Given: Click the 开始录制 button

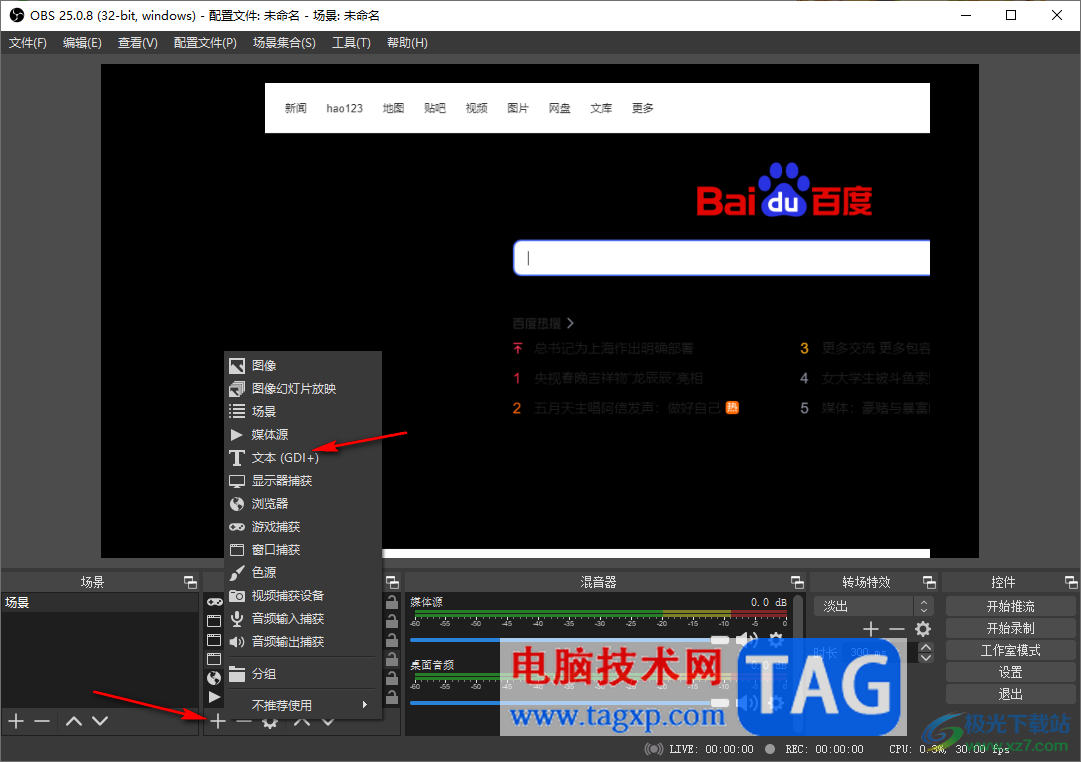Looking at the screenshot, I should 1010,628.
